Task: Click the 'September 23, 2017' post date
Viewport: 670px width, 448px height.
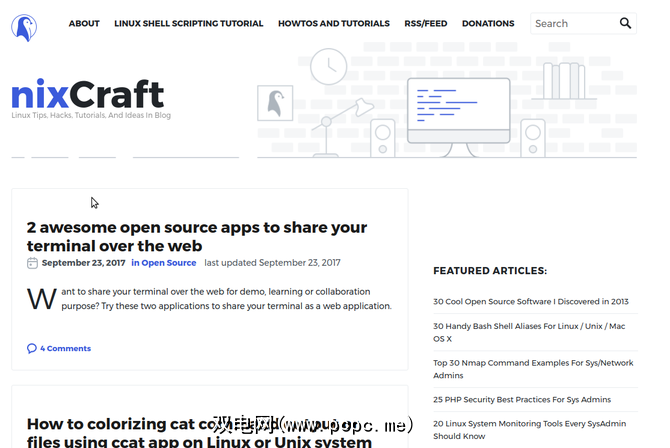Action: pos(83,263)
